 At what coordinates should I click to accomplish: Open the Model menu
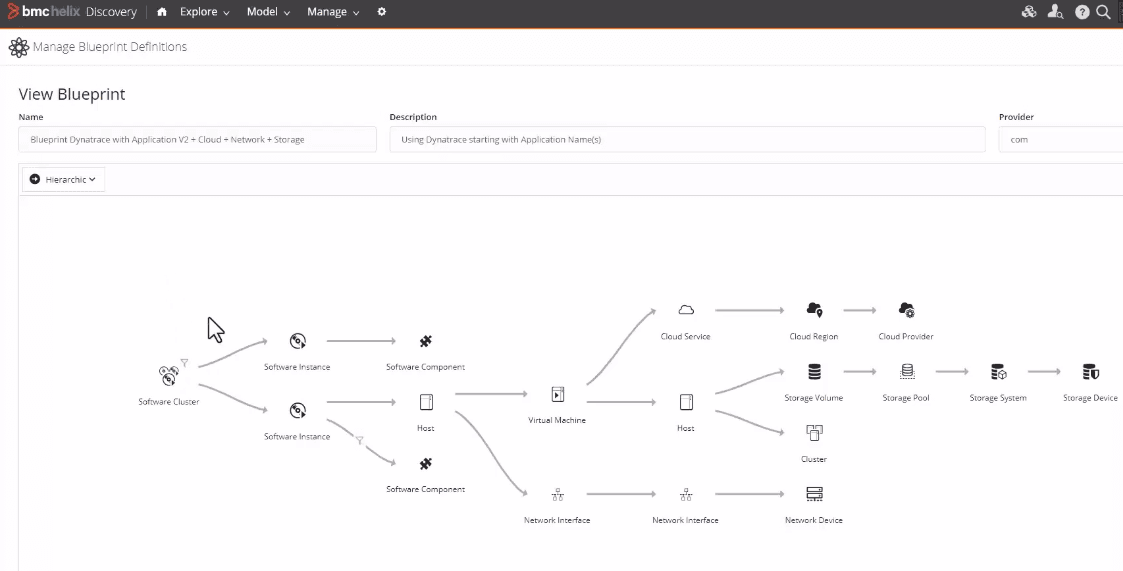point(268,12)
